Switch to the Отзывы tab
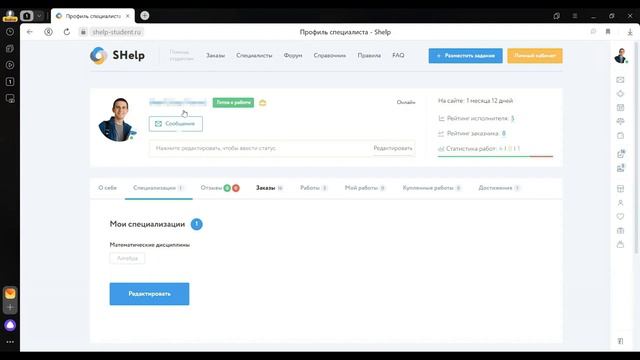The width and height of the screenshot is (640, 360). coord(220,188)
